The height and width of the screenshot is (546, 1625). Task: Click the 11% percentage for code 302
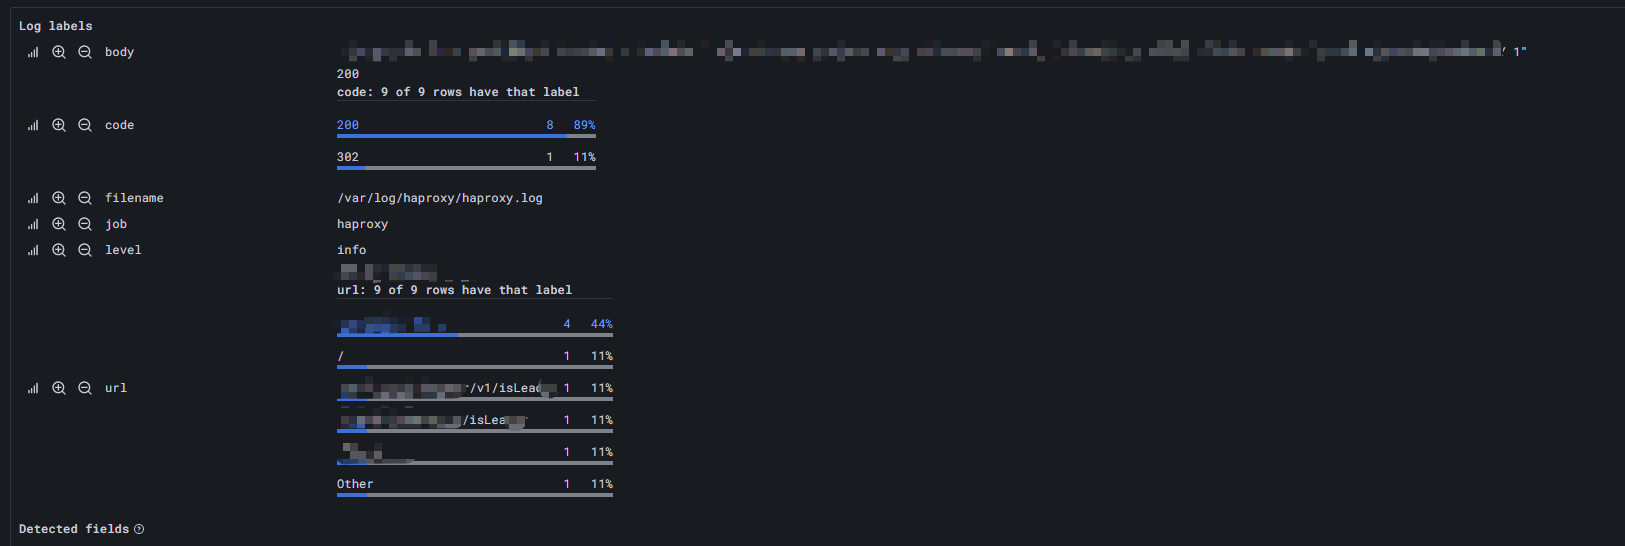584,157
